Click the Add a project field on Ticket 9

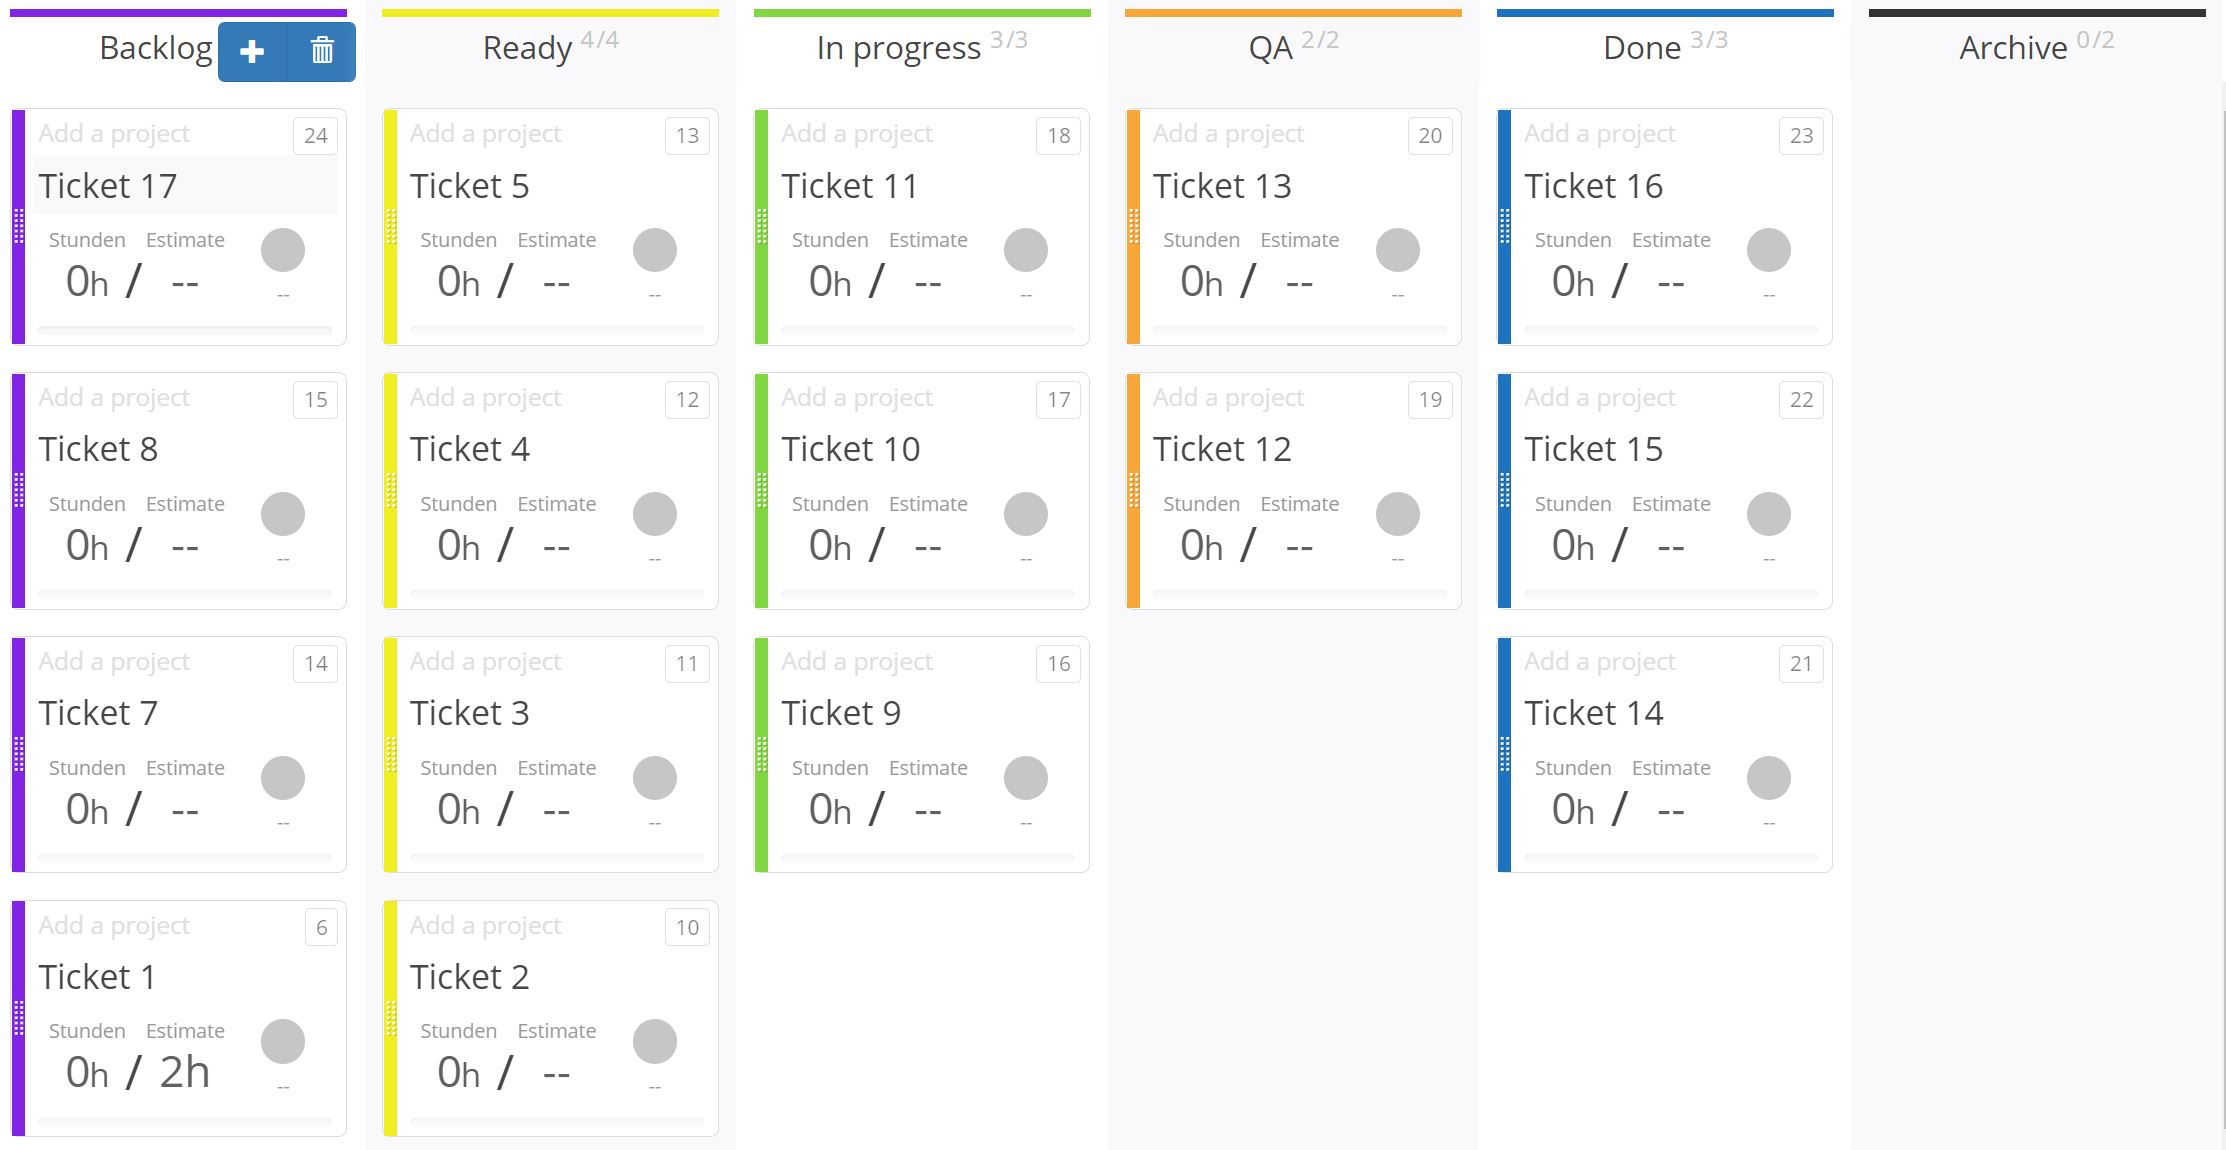point(857,661)
